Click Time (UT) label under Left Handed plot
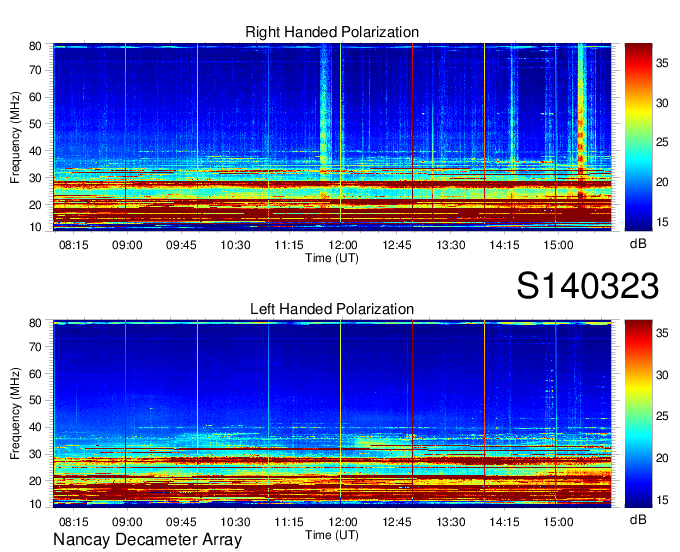 tap(332, 535)
